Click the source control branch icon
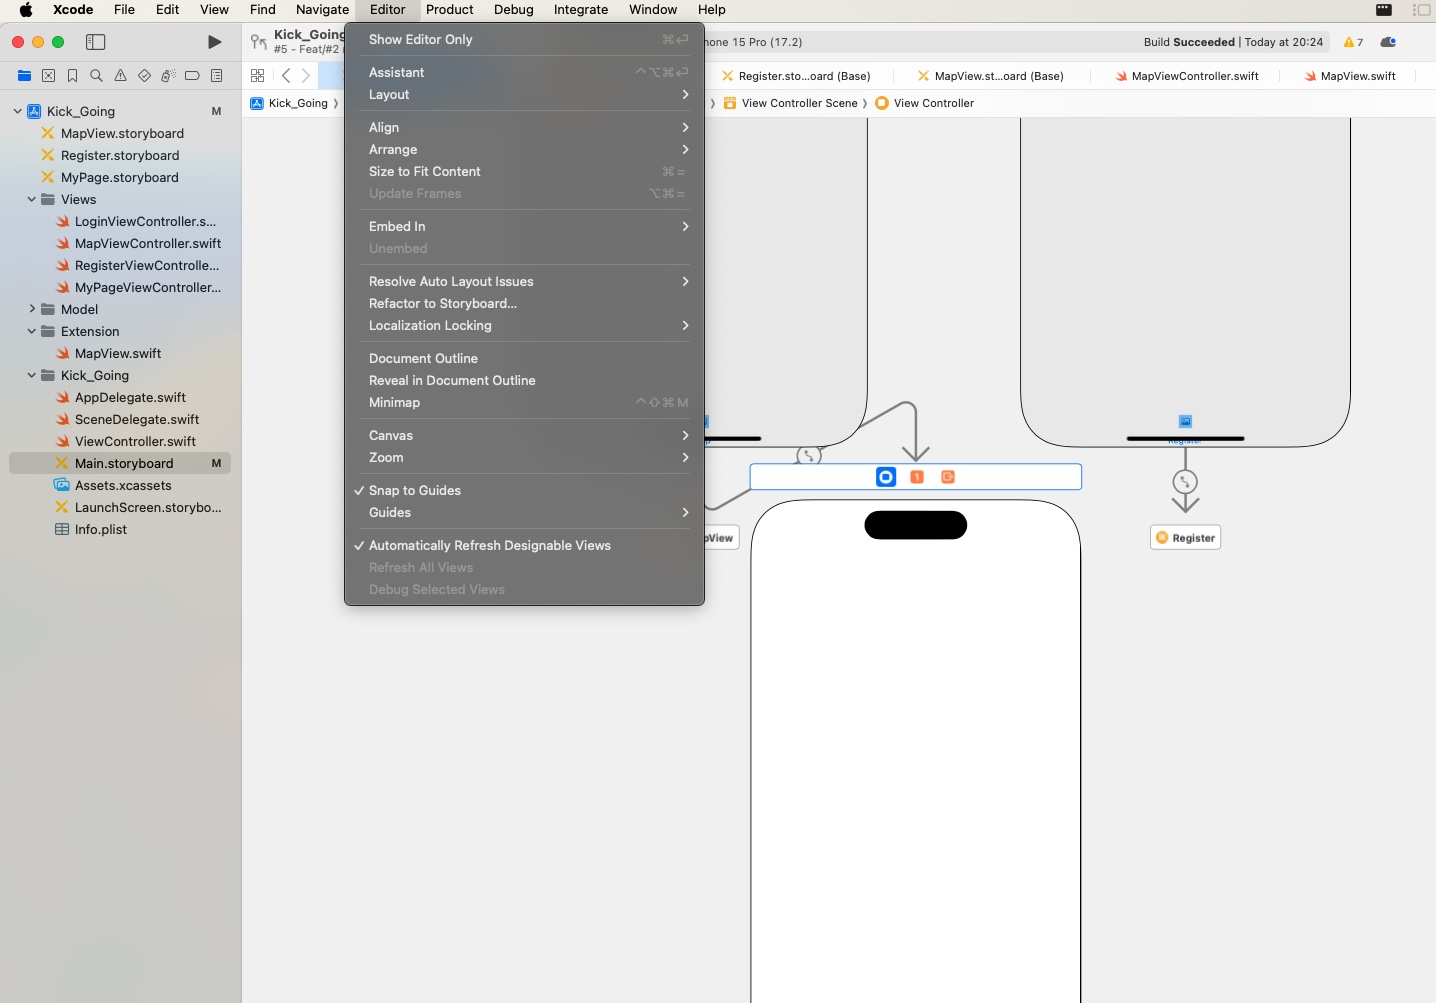 [259, 42]
